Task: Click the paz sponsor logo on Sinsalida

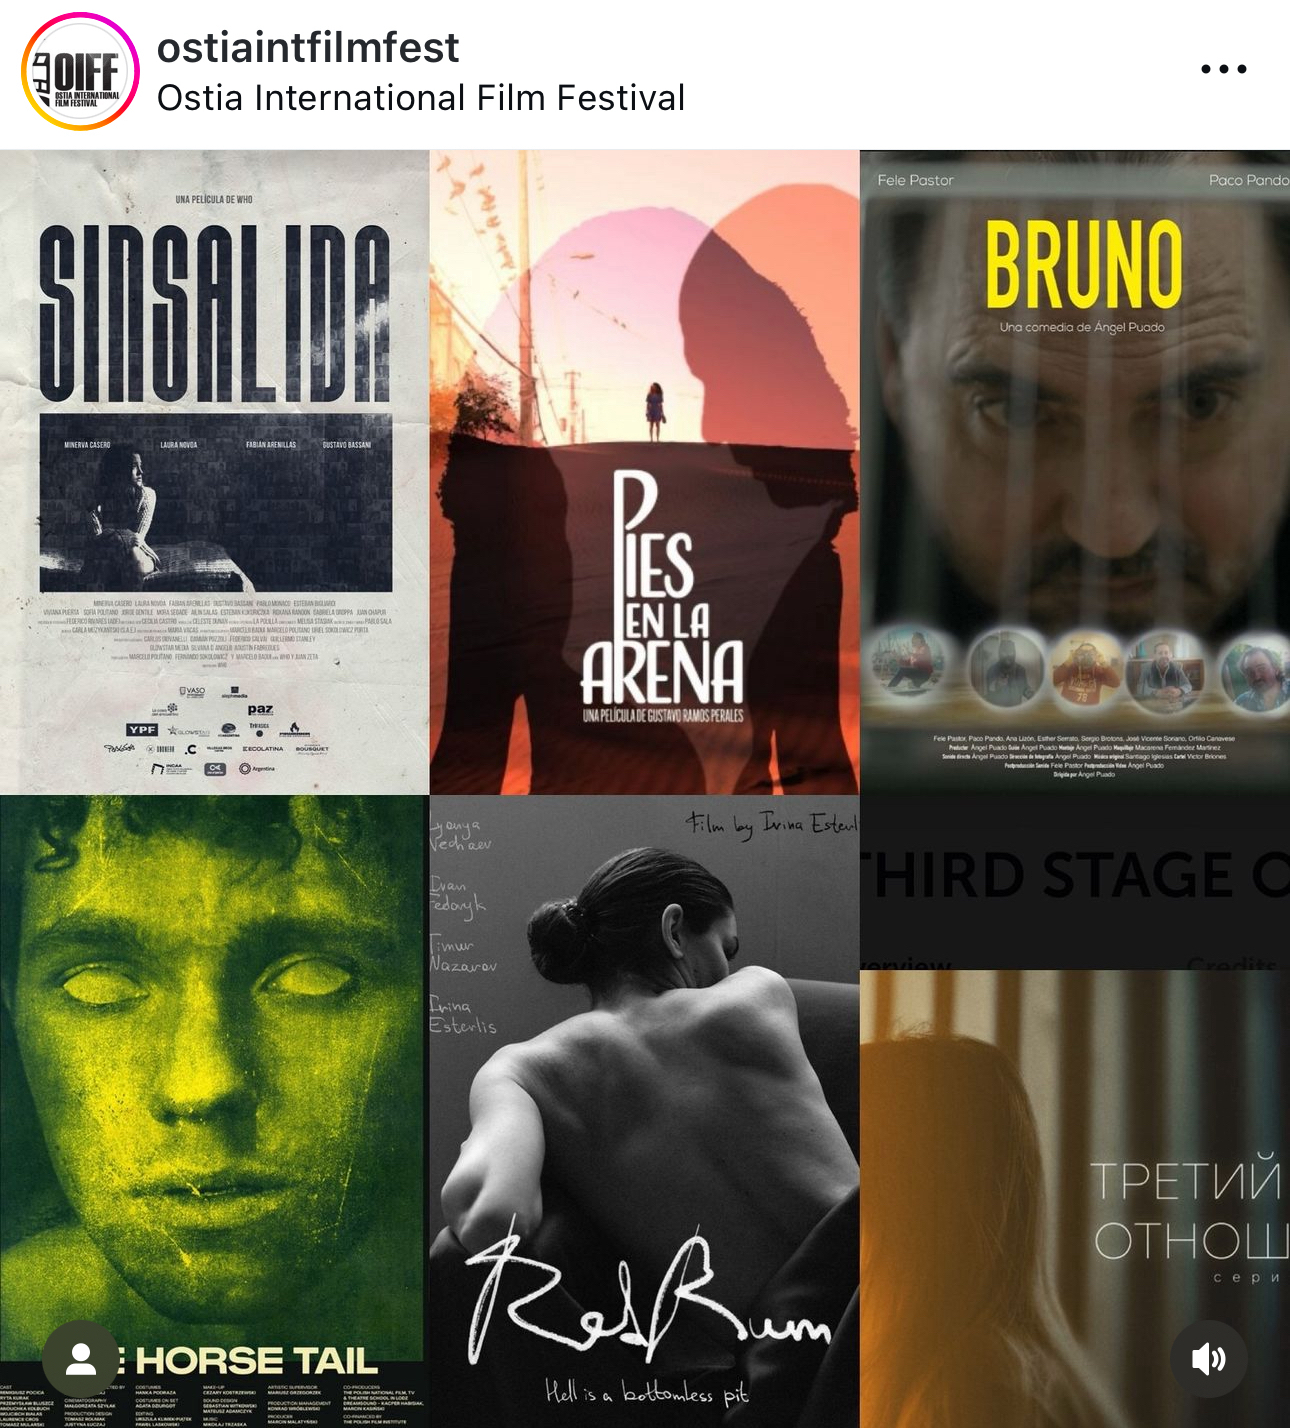Action: [x=260, y=709]
